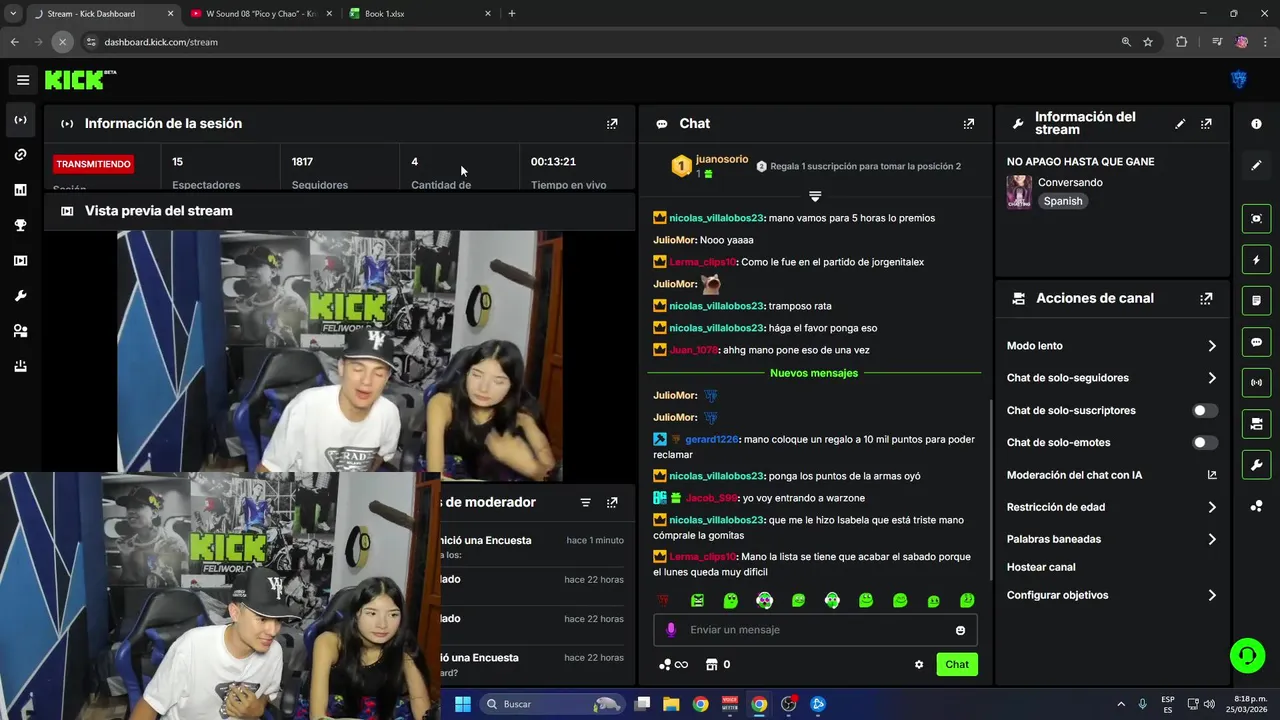Click the profile avatar in the top right
Image resolution: width=1280 pixels, height=720 pixels.
pos(1239,80)
